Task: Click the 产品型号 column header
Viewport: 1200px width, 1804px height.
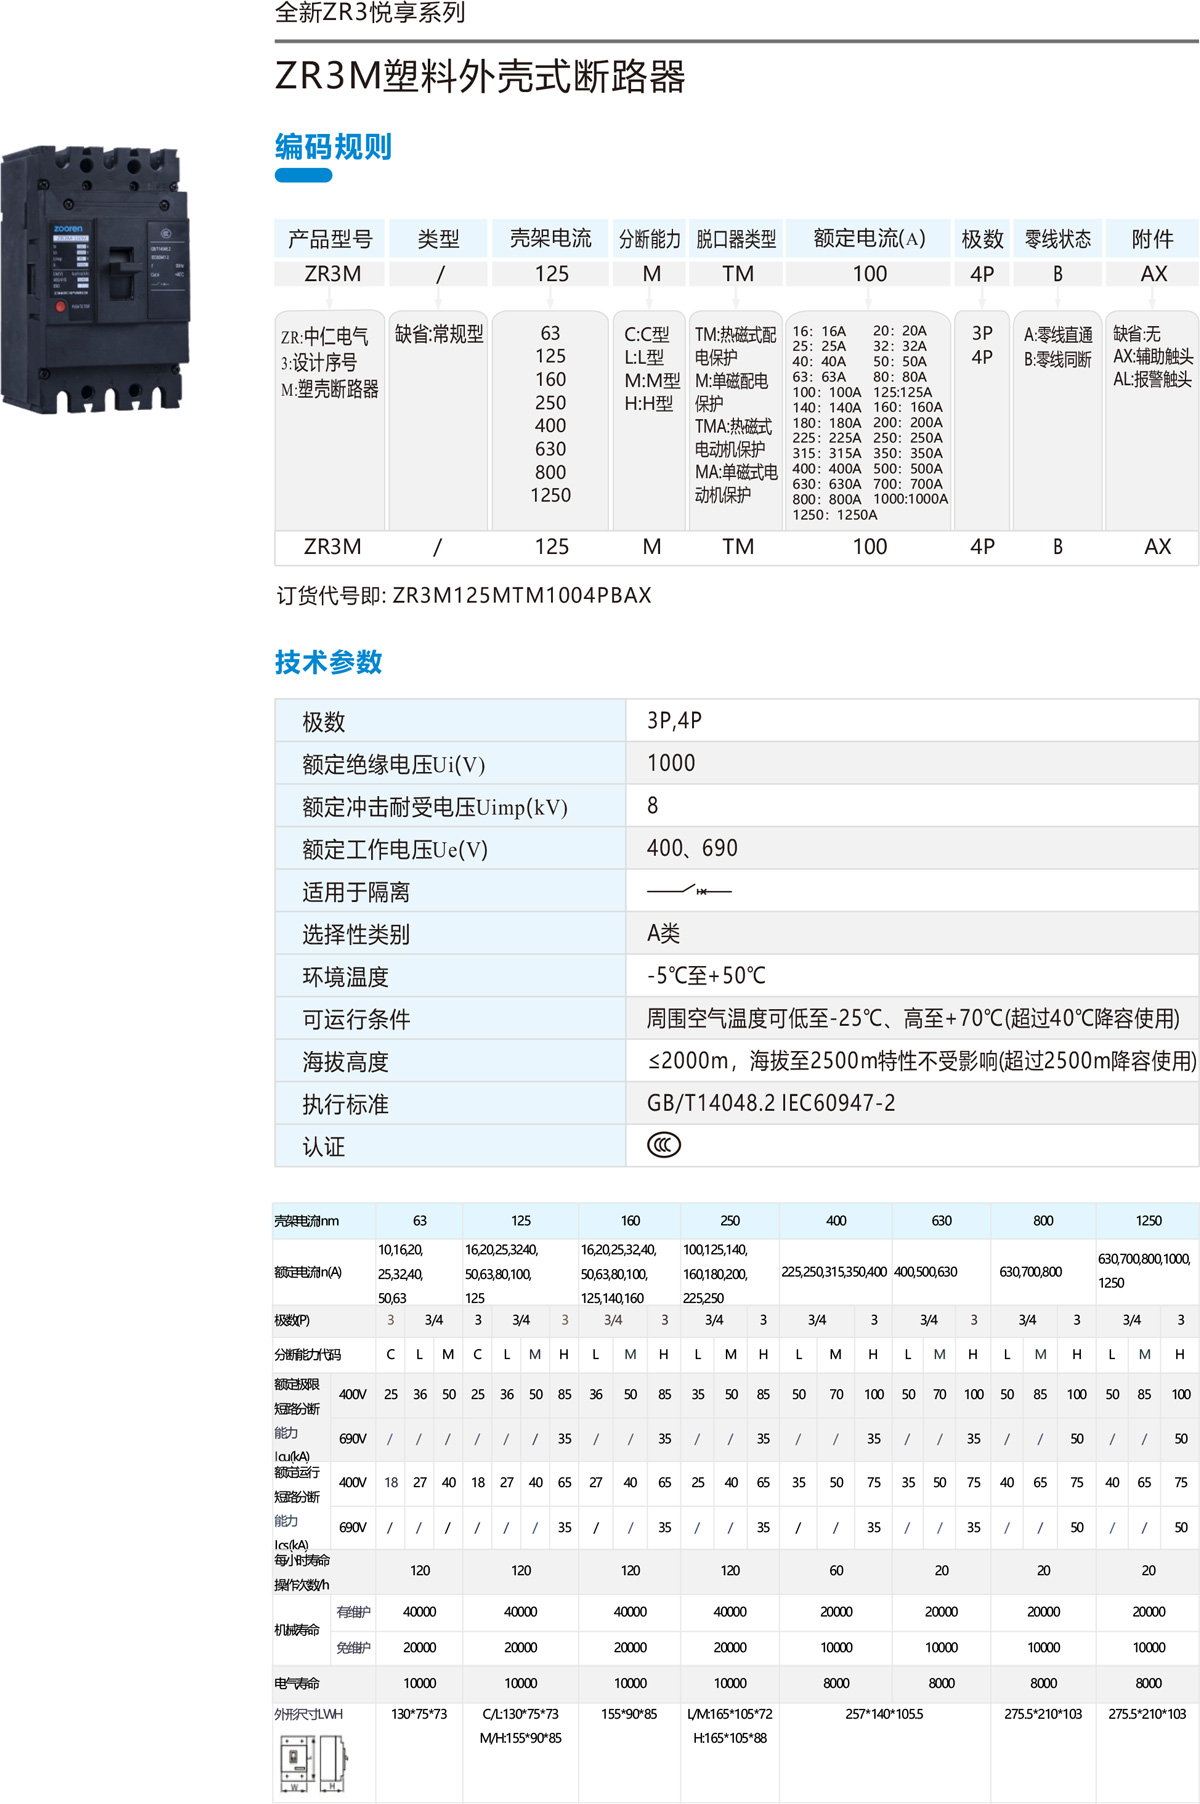Action: coord(330,239)
